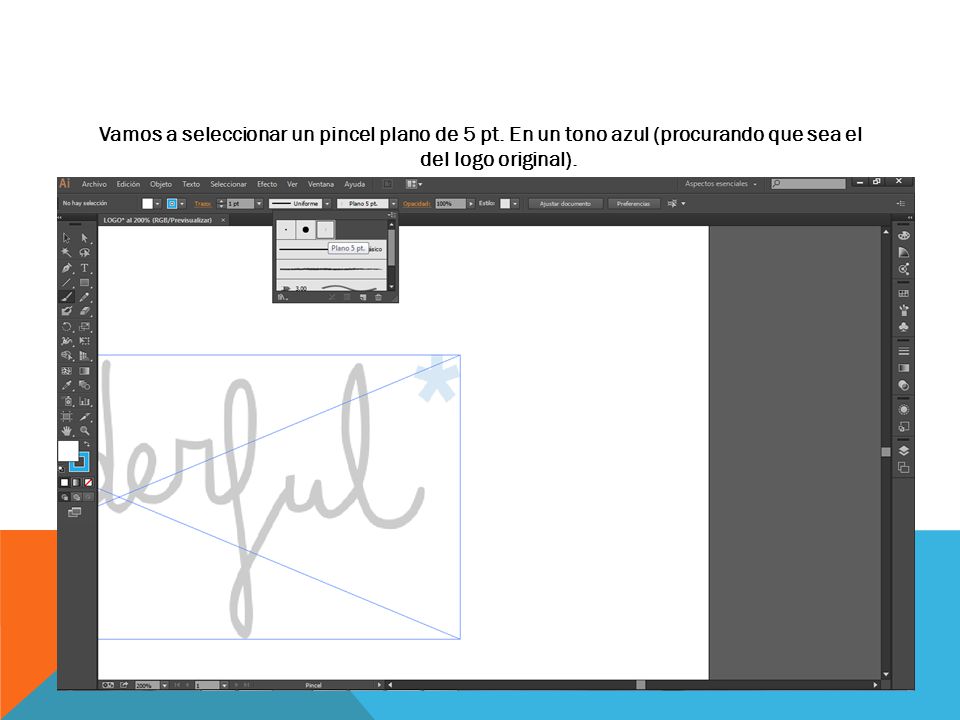Click the Preferencias button

(x=633, y=204)
